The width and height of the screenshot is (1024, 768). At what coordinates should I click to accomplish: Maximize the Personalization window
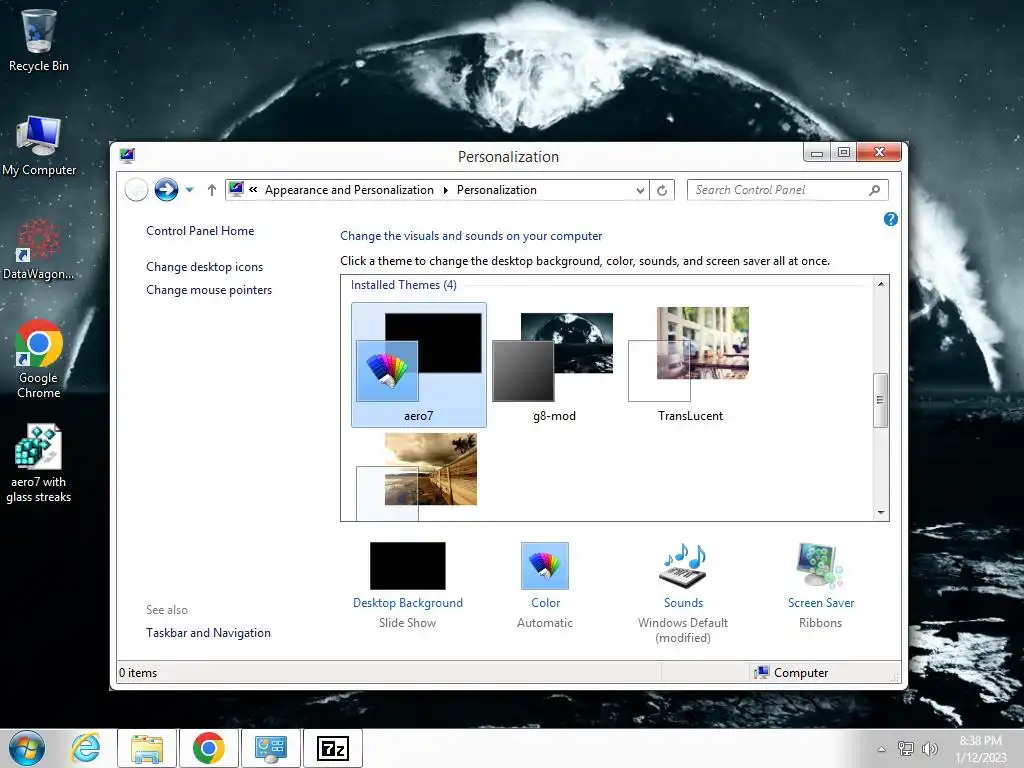843,152
